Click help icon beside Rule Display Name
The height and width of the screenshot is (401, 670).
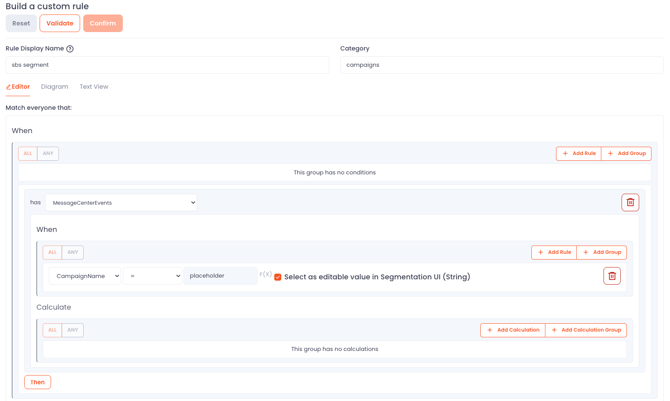click(70, 49)
